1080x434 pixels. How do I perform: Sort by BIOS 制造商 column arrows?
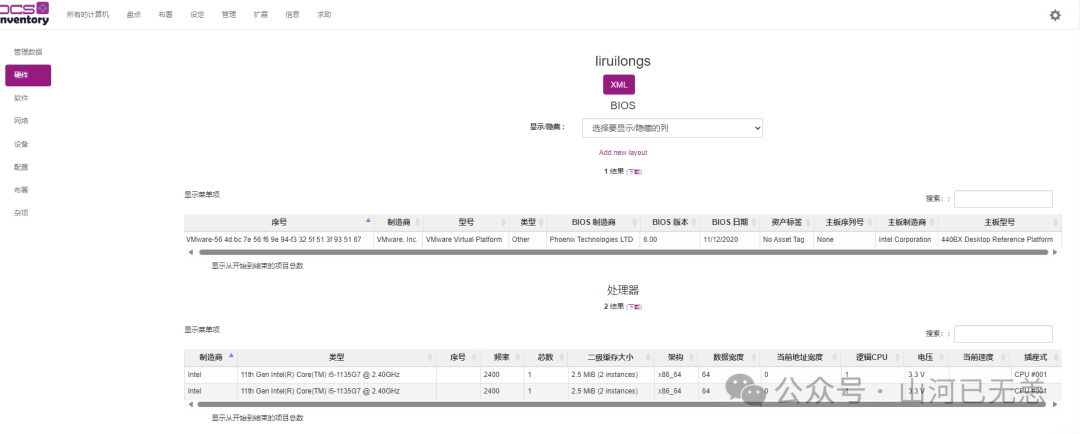click(x=632, y=223)
